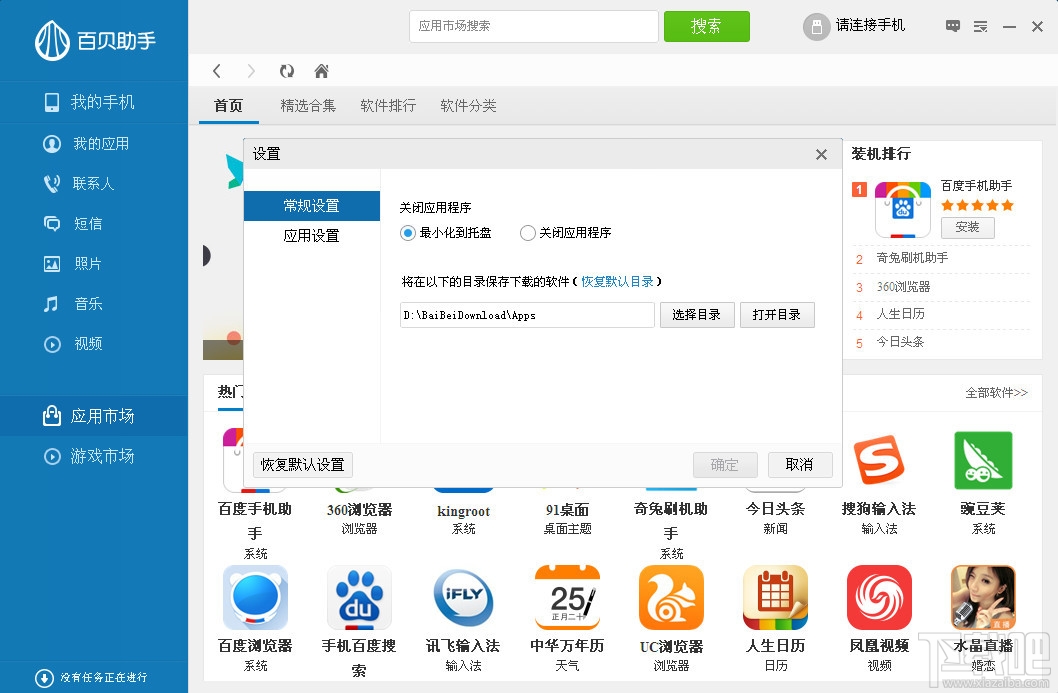The height and width of the screenshot is (693, 1058).
Task: Click the download directory path input field
Action: coord(526,314)
